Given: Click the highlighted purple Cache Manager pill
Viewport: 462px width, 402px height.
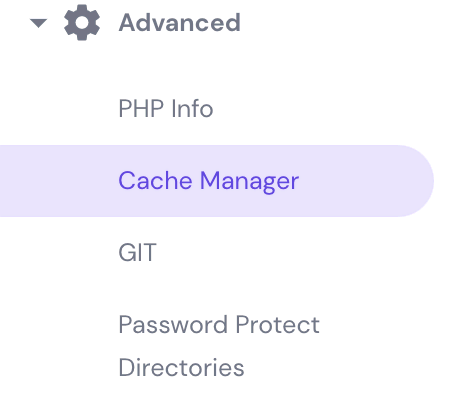Looking at the screenshot, I should [x=217, y=181].
